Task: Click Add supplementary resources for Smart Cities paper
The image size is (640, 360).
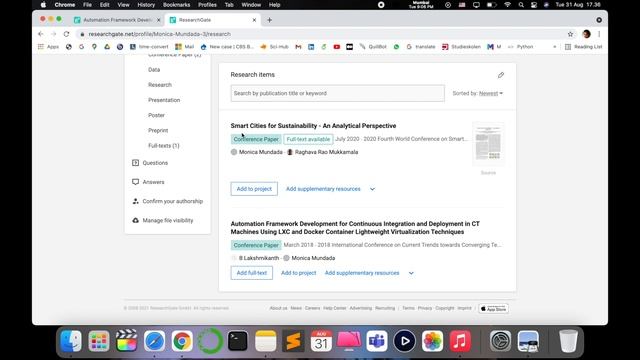Action: pyautogui.click(x=323, y=189)
